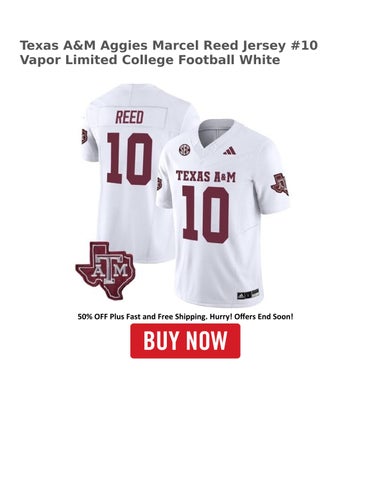This screenshot has height=480, width=371.
Task: Click the Adidas logo on the jersey chest
Action: coord(229,151)
